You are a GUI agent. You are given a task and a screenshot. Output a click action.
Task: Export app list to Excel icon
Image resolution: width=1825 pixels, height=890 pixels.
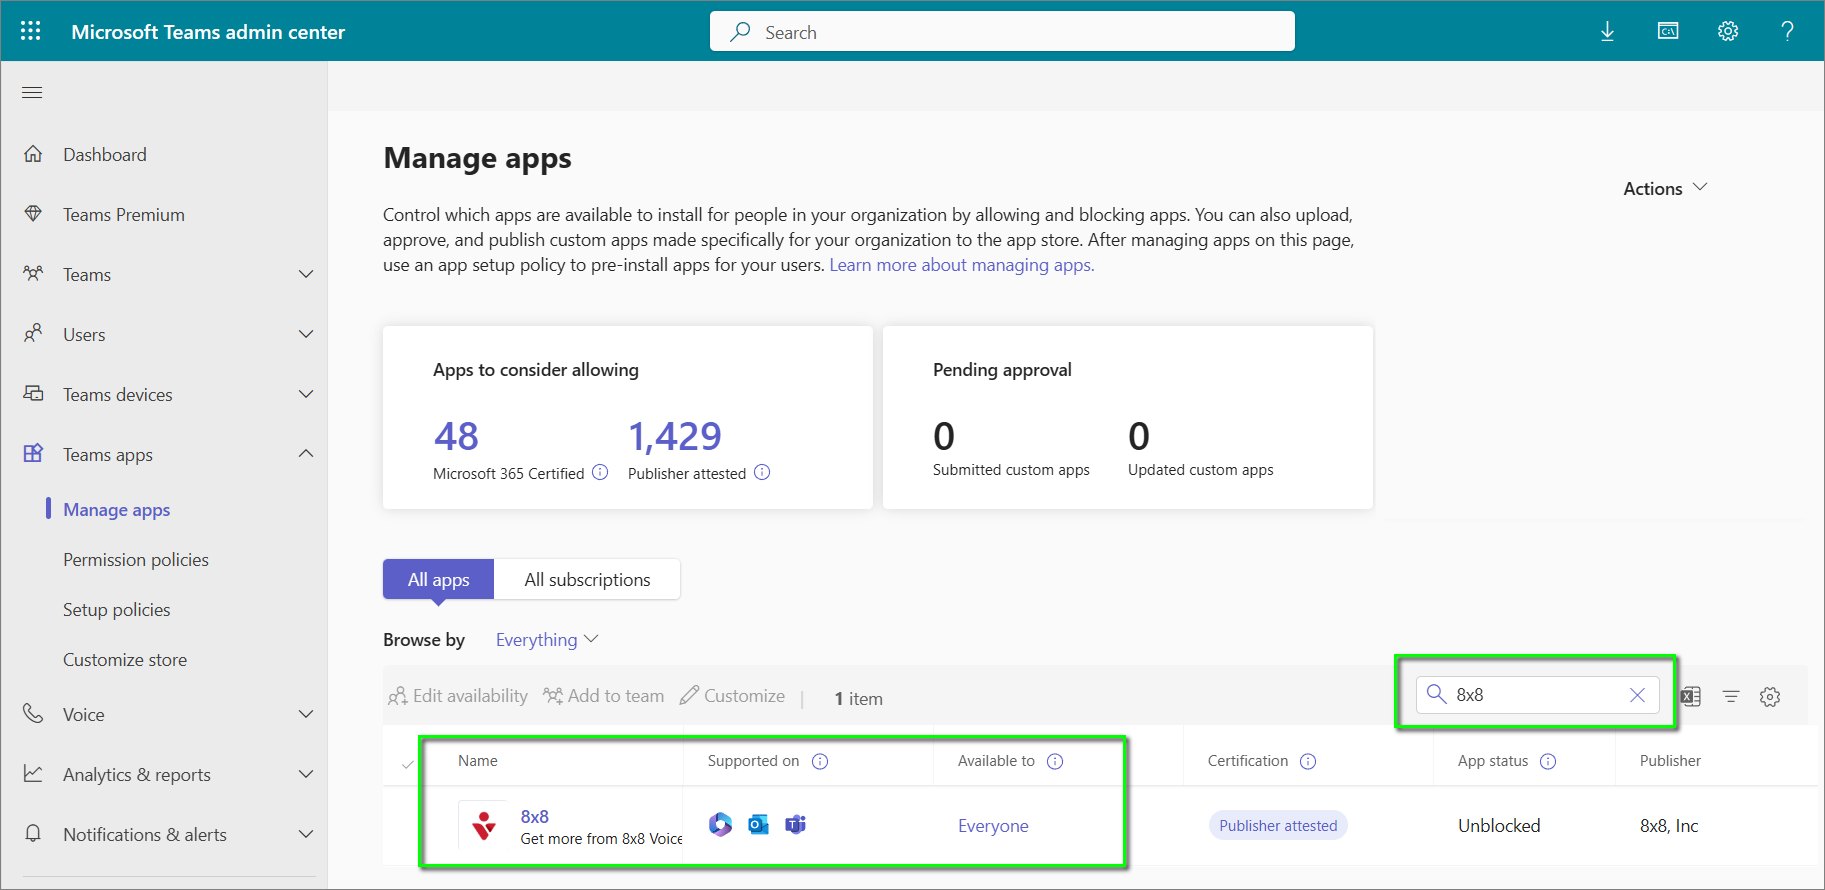point(1691,696)
